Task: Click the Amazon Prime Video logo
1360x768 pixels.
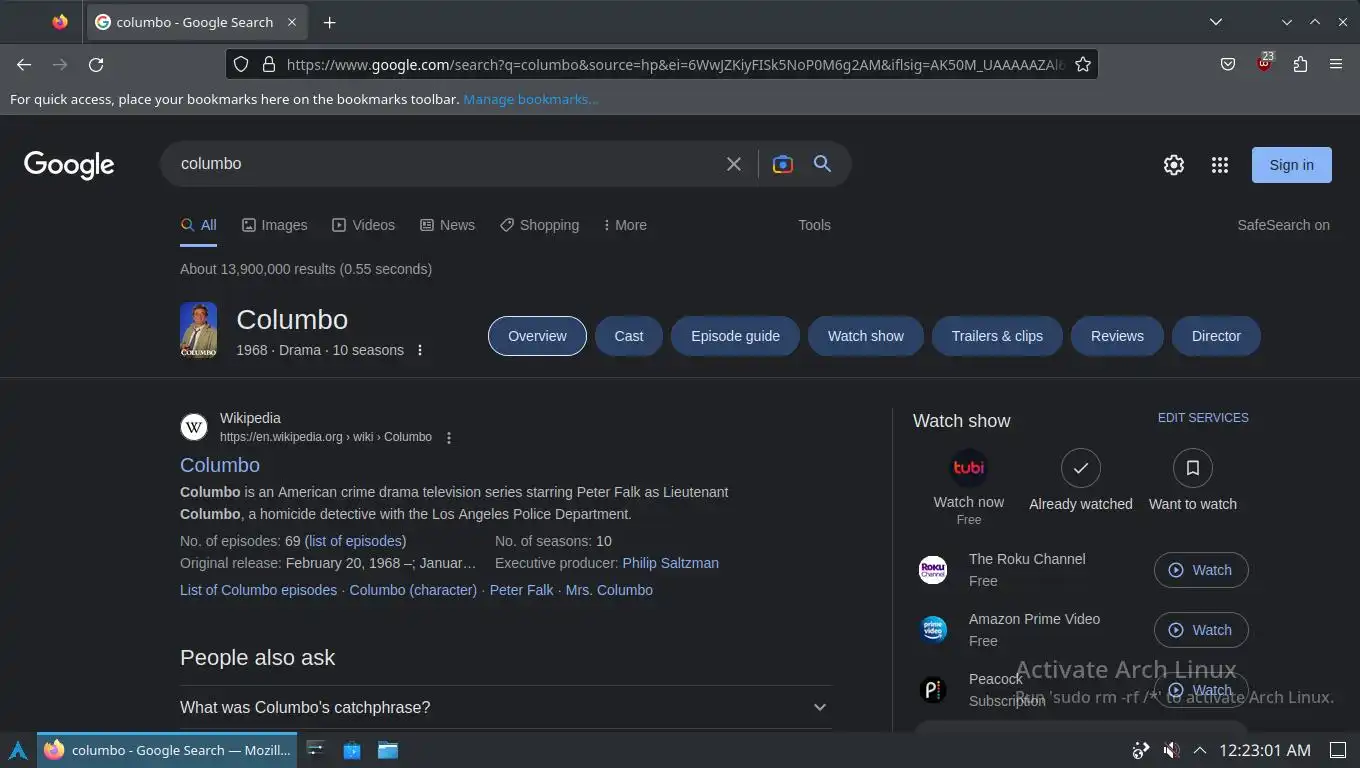Action: pos(933,629)
